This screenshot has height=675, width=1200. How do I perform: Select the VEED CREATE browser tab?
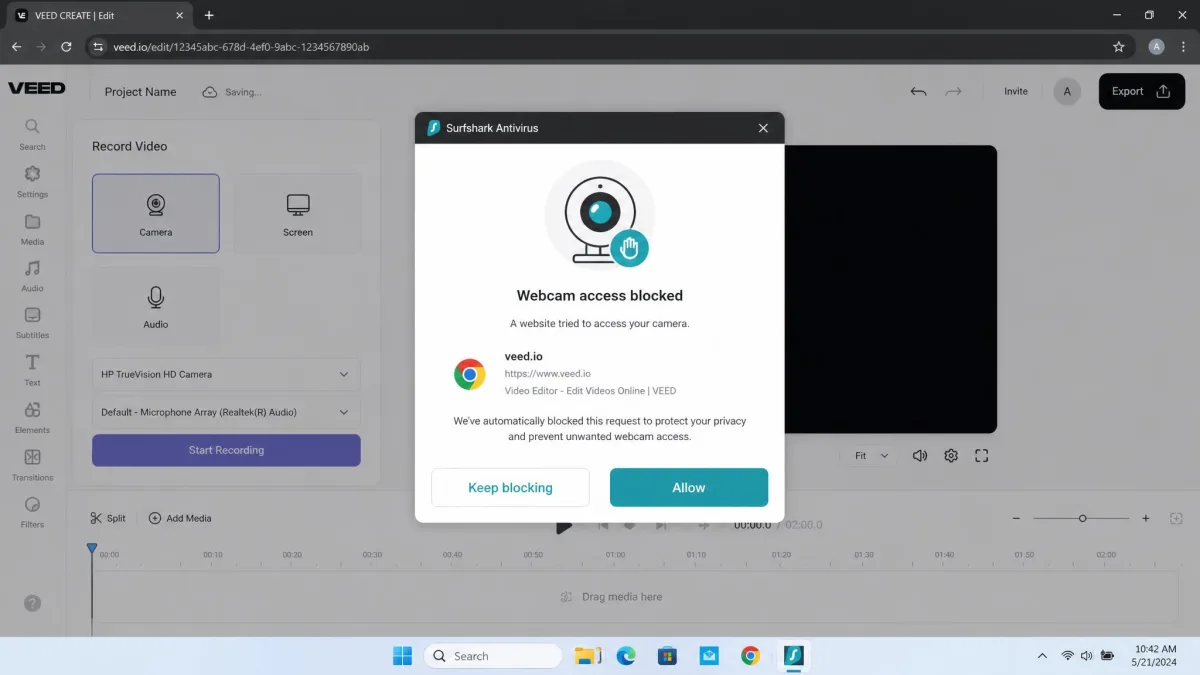pos(96,15)
